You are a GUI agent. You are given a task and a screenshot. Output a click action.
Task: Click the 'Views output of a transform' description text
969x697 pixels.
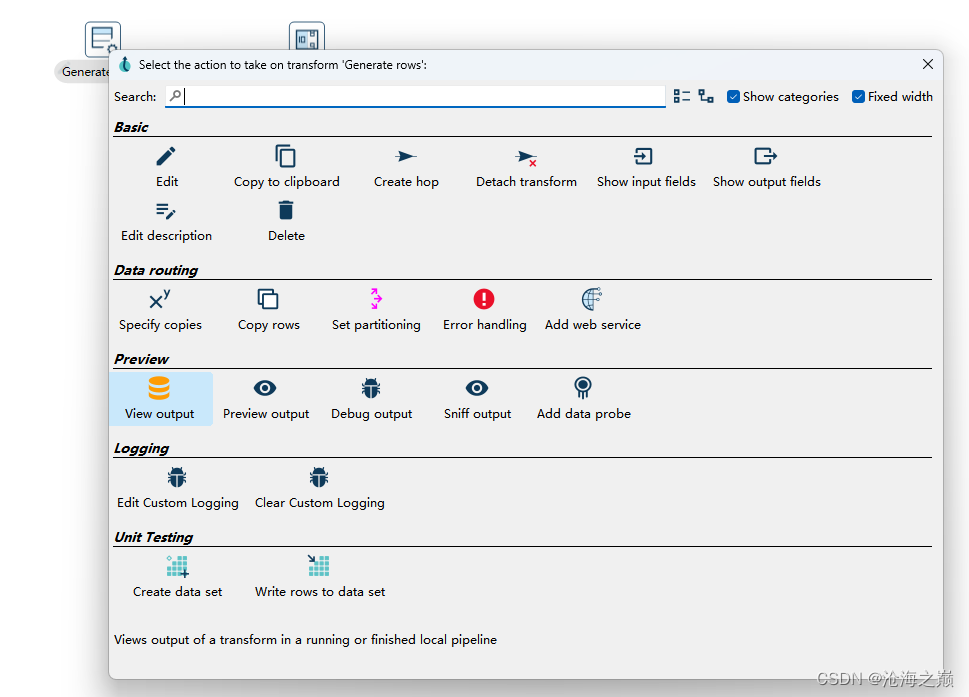click(x=305, y=640)
